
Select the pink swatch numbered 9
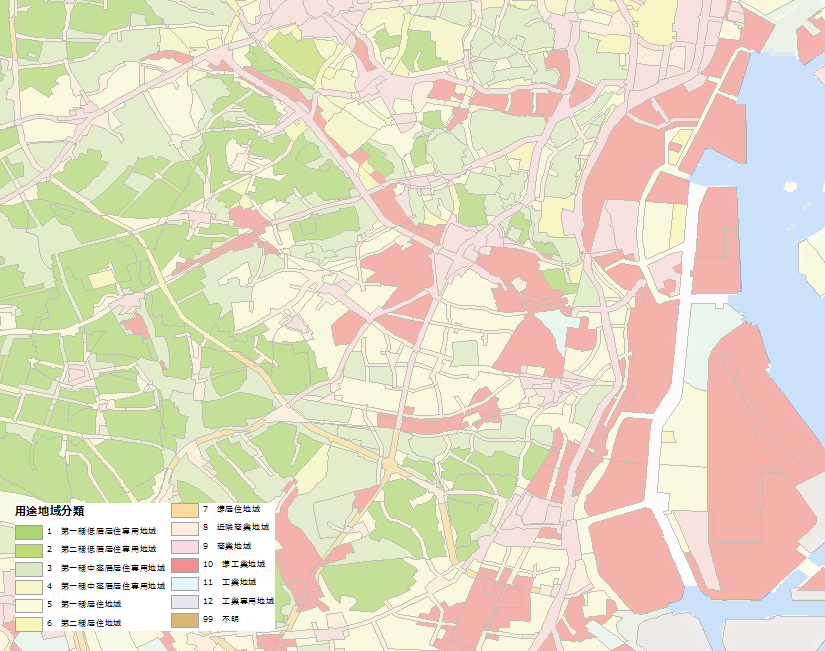point(185,547)
